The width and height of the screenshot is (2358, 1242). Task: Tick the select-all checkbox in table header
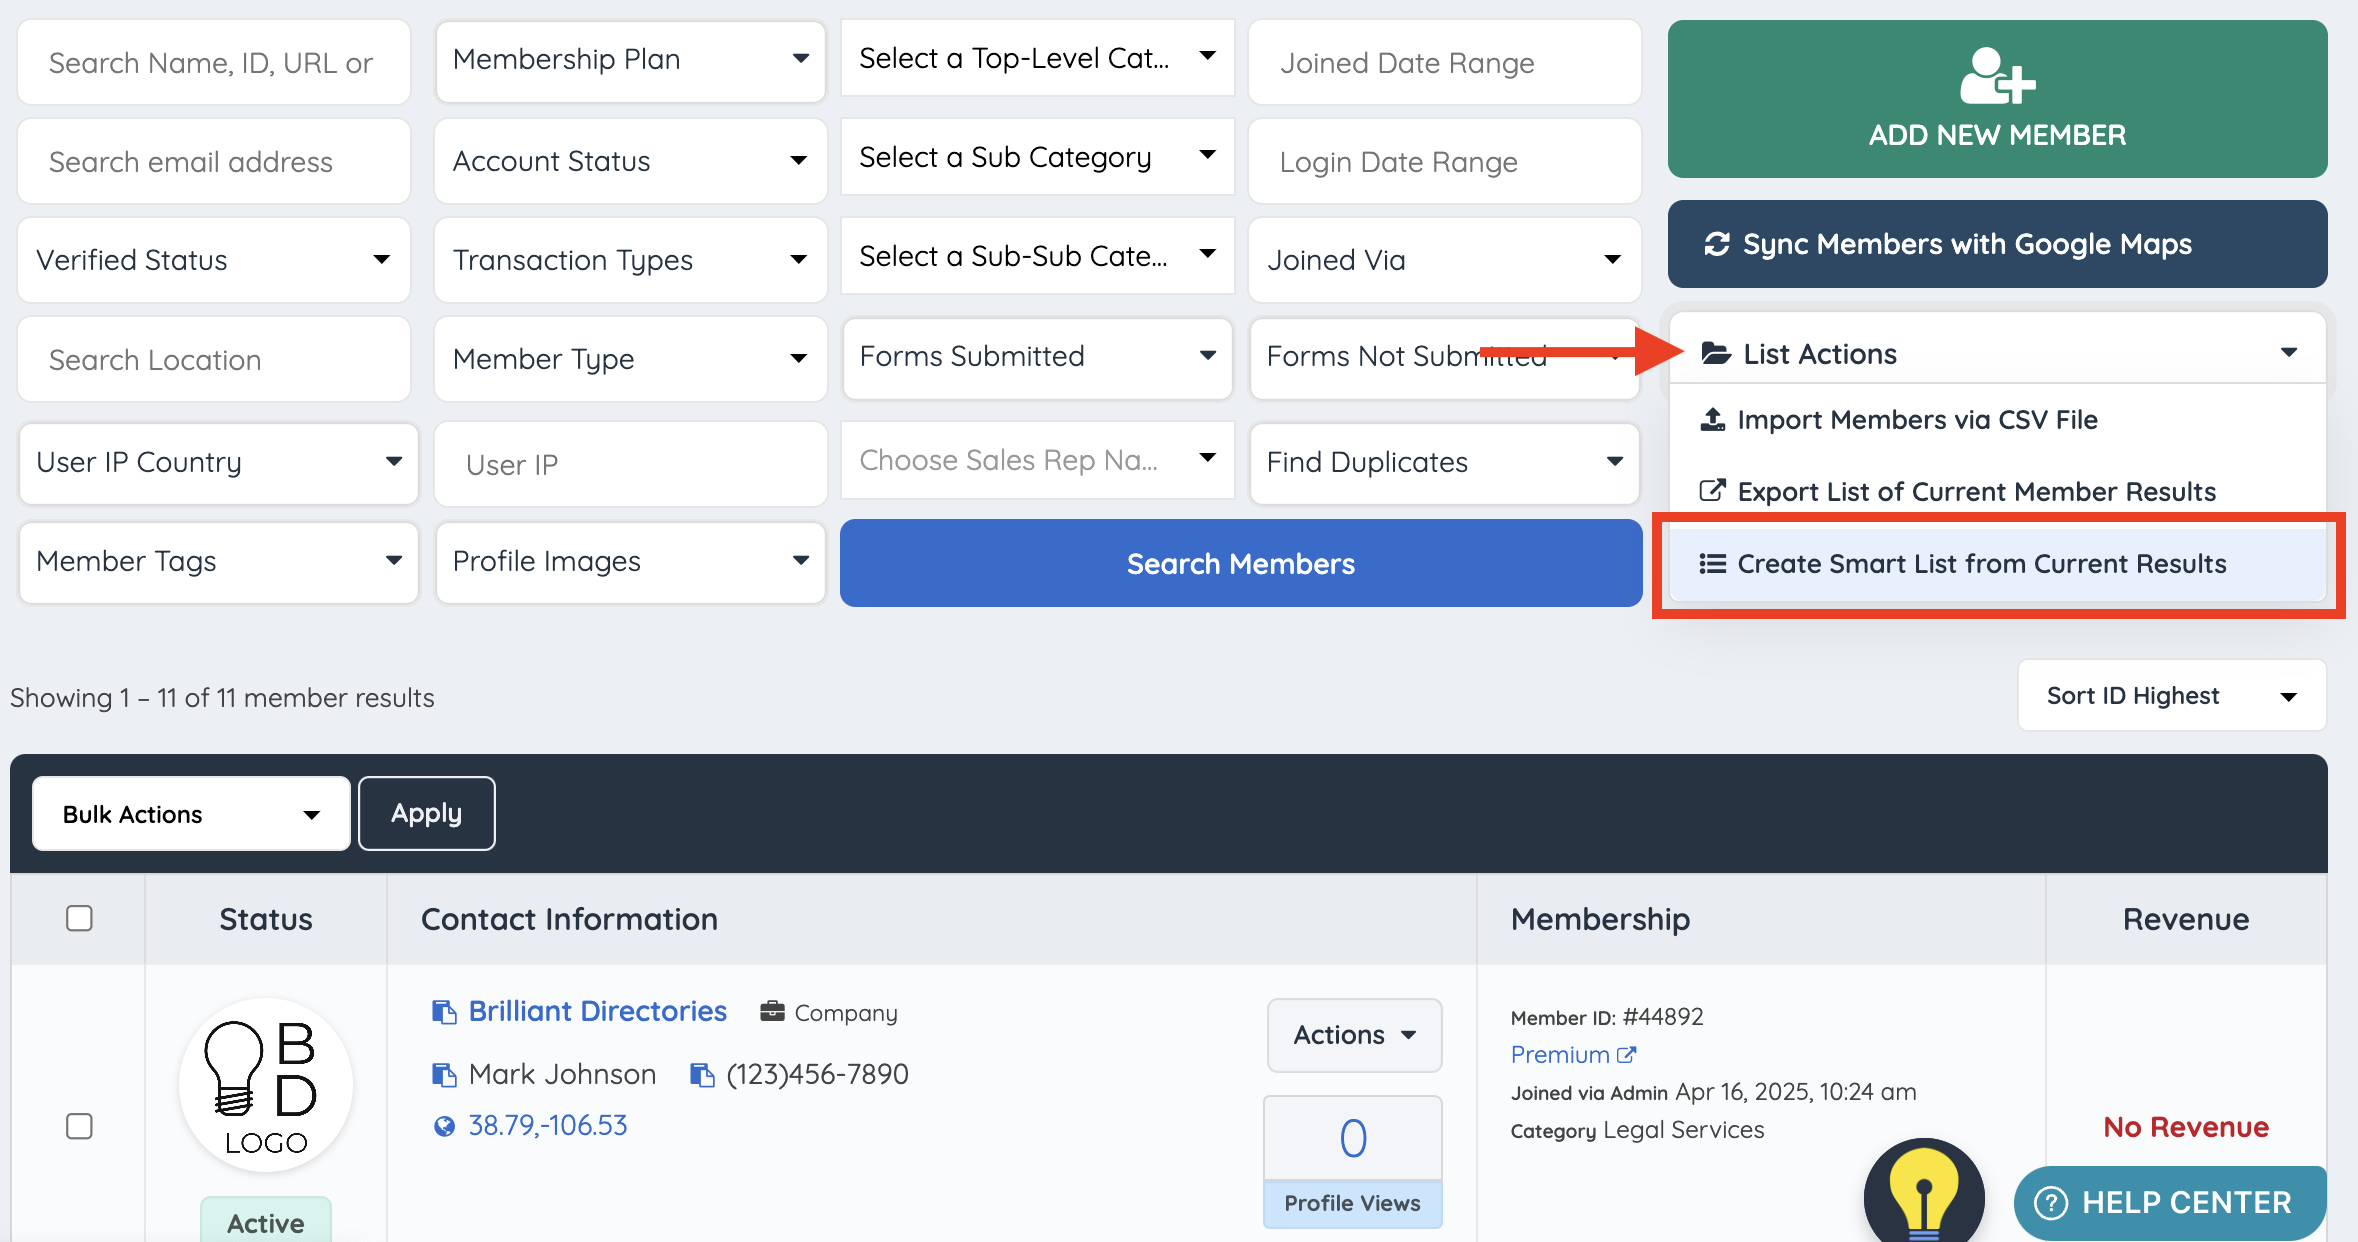point(79,918)
